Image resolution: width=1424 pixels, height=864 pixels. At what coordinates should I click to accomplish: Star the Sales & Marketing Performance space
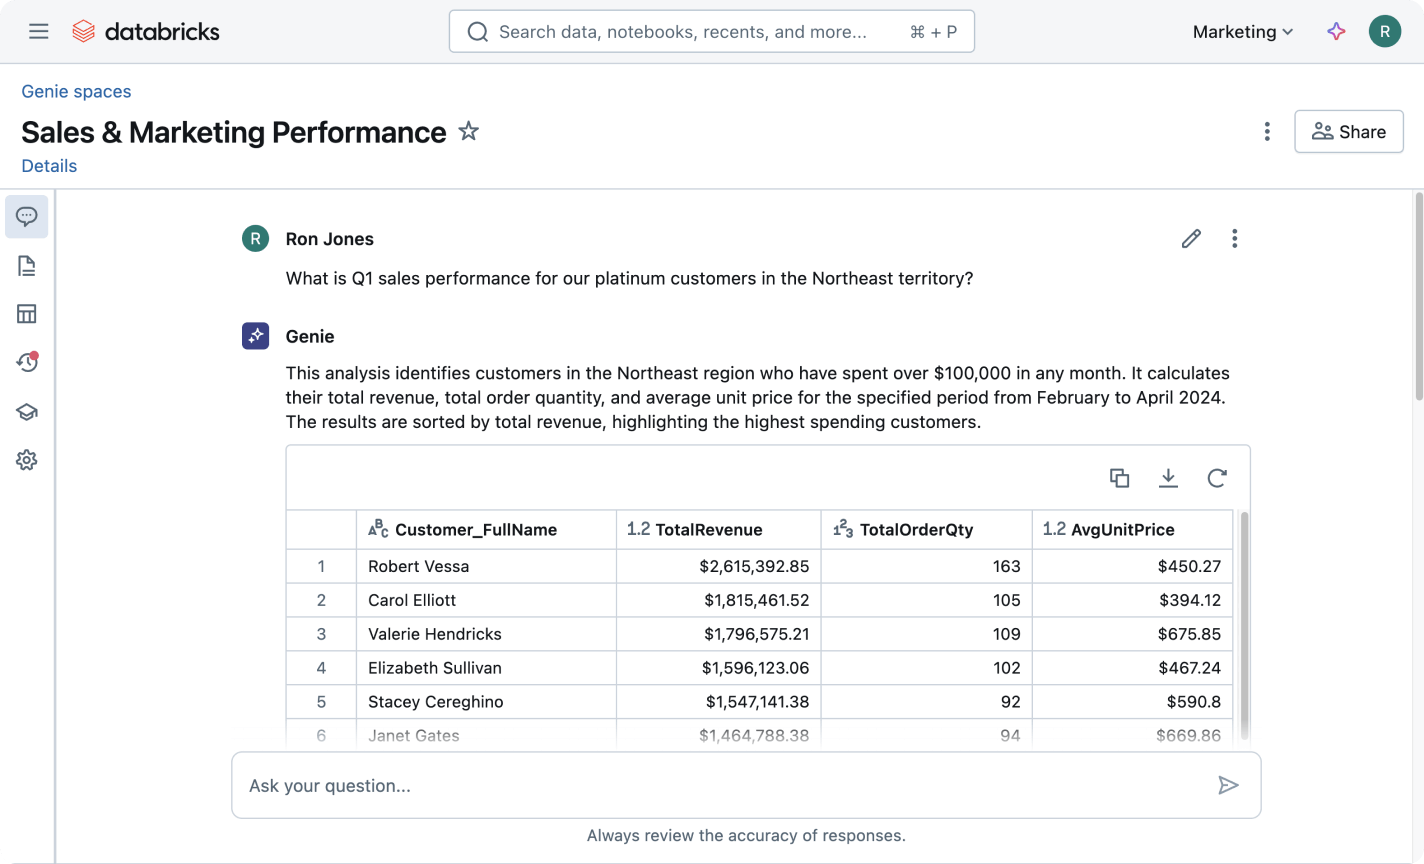coord(468,131)
